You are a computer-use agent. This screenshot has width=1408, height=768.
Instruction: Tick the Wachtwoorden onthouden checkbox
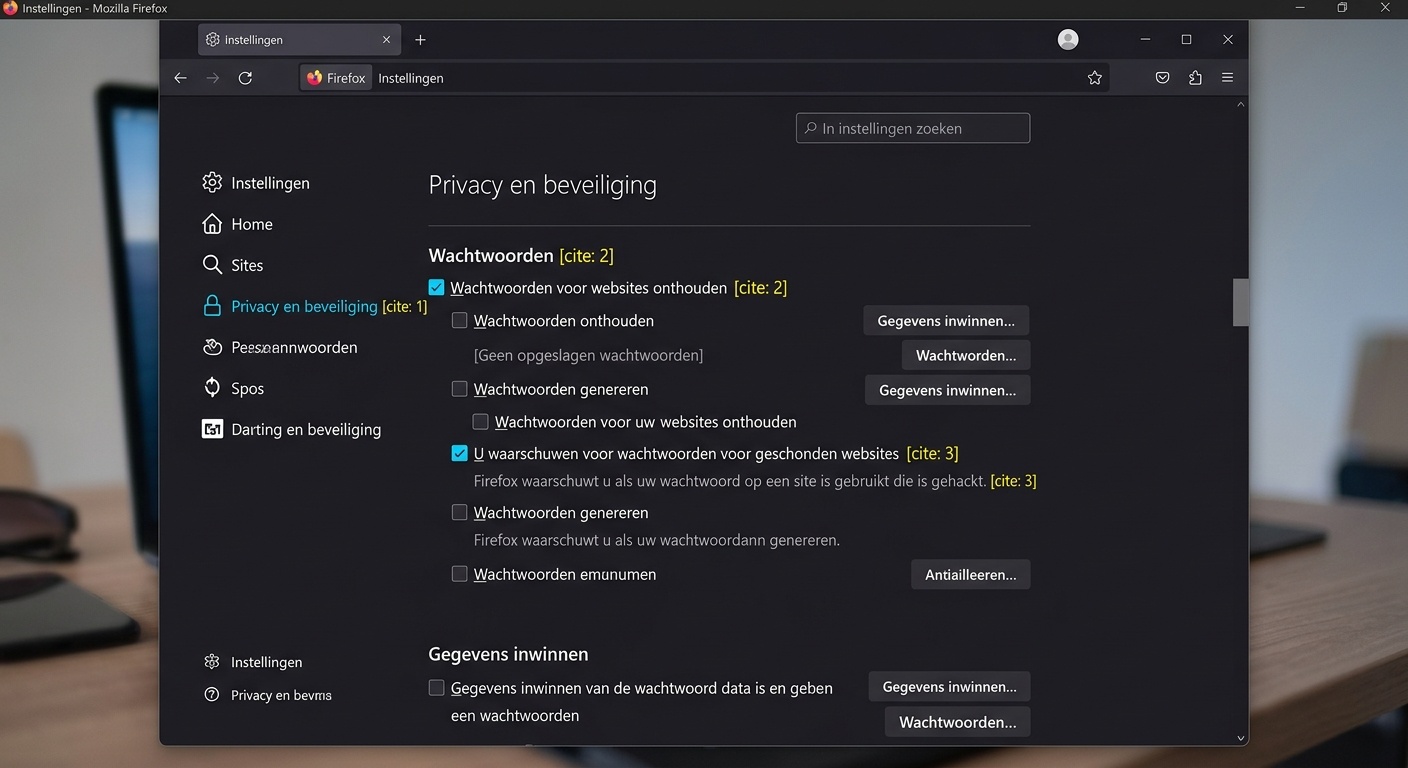pyautogui.click(x=460, y=321)
